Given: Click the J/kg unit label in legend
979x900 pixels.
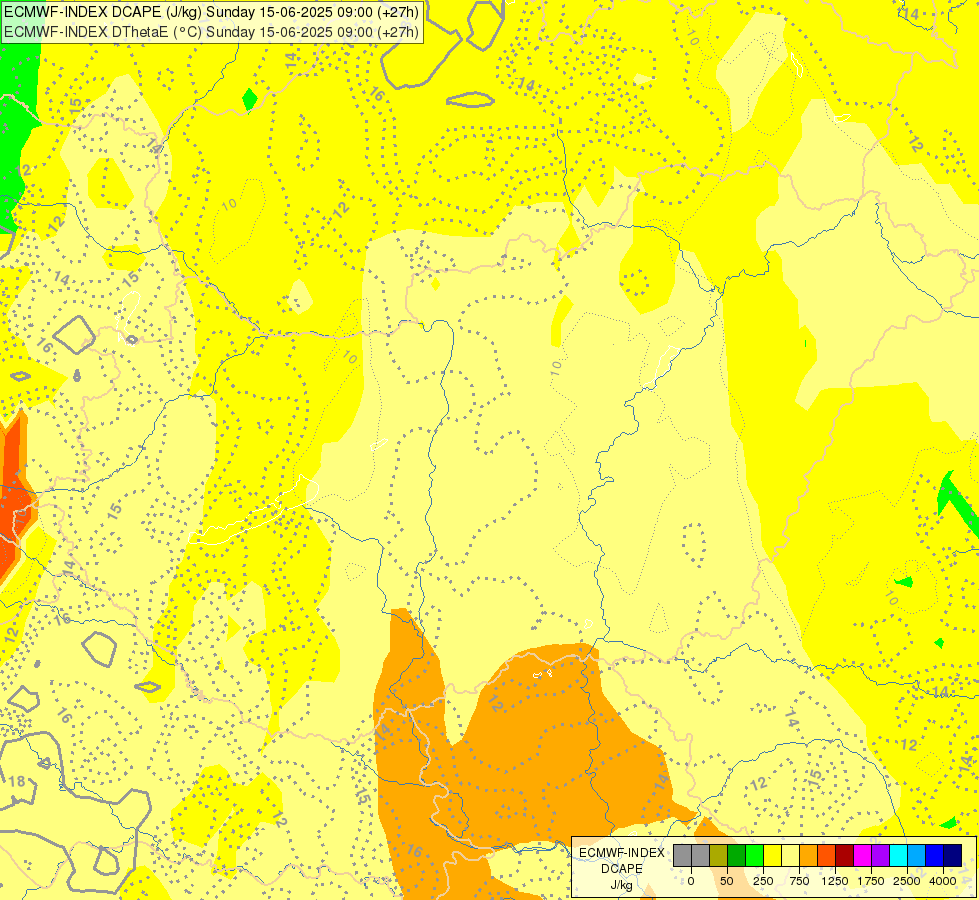Looking at the screenshot, I should [x=622, y=885].
